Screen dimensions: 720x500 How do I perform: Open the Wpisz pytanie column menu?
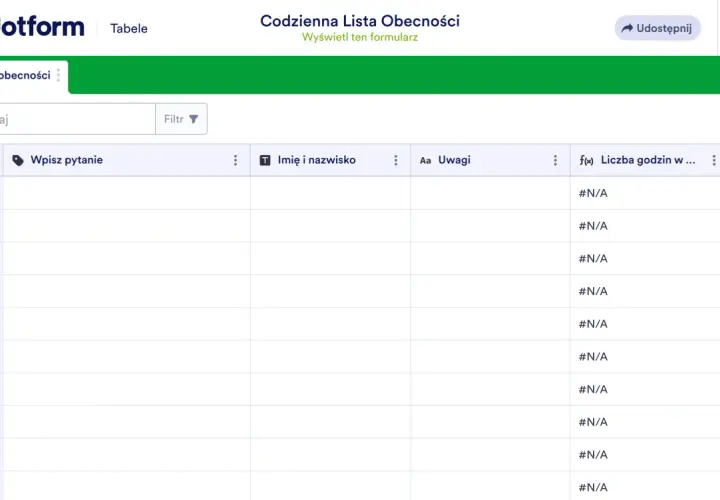(236, 160)
